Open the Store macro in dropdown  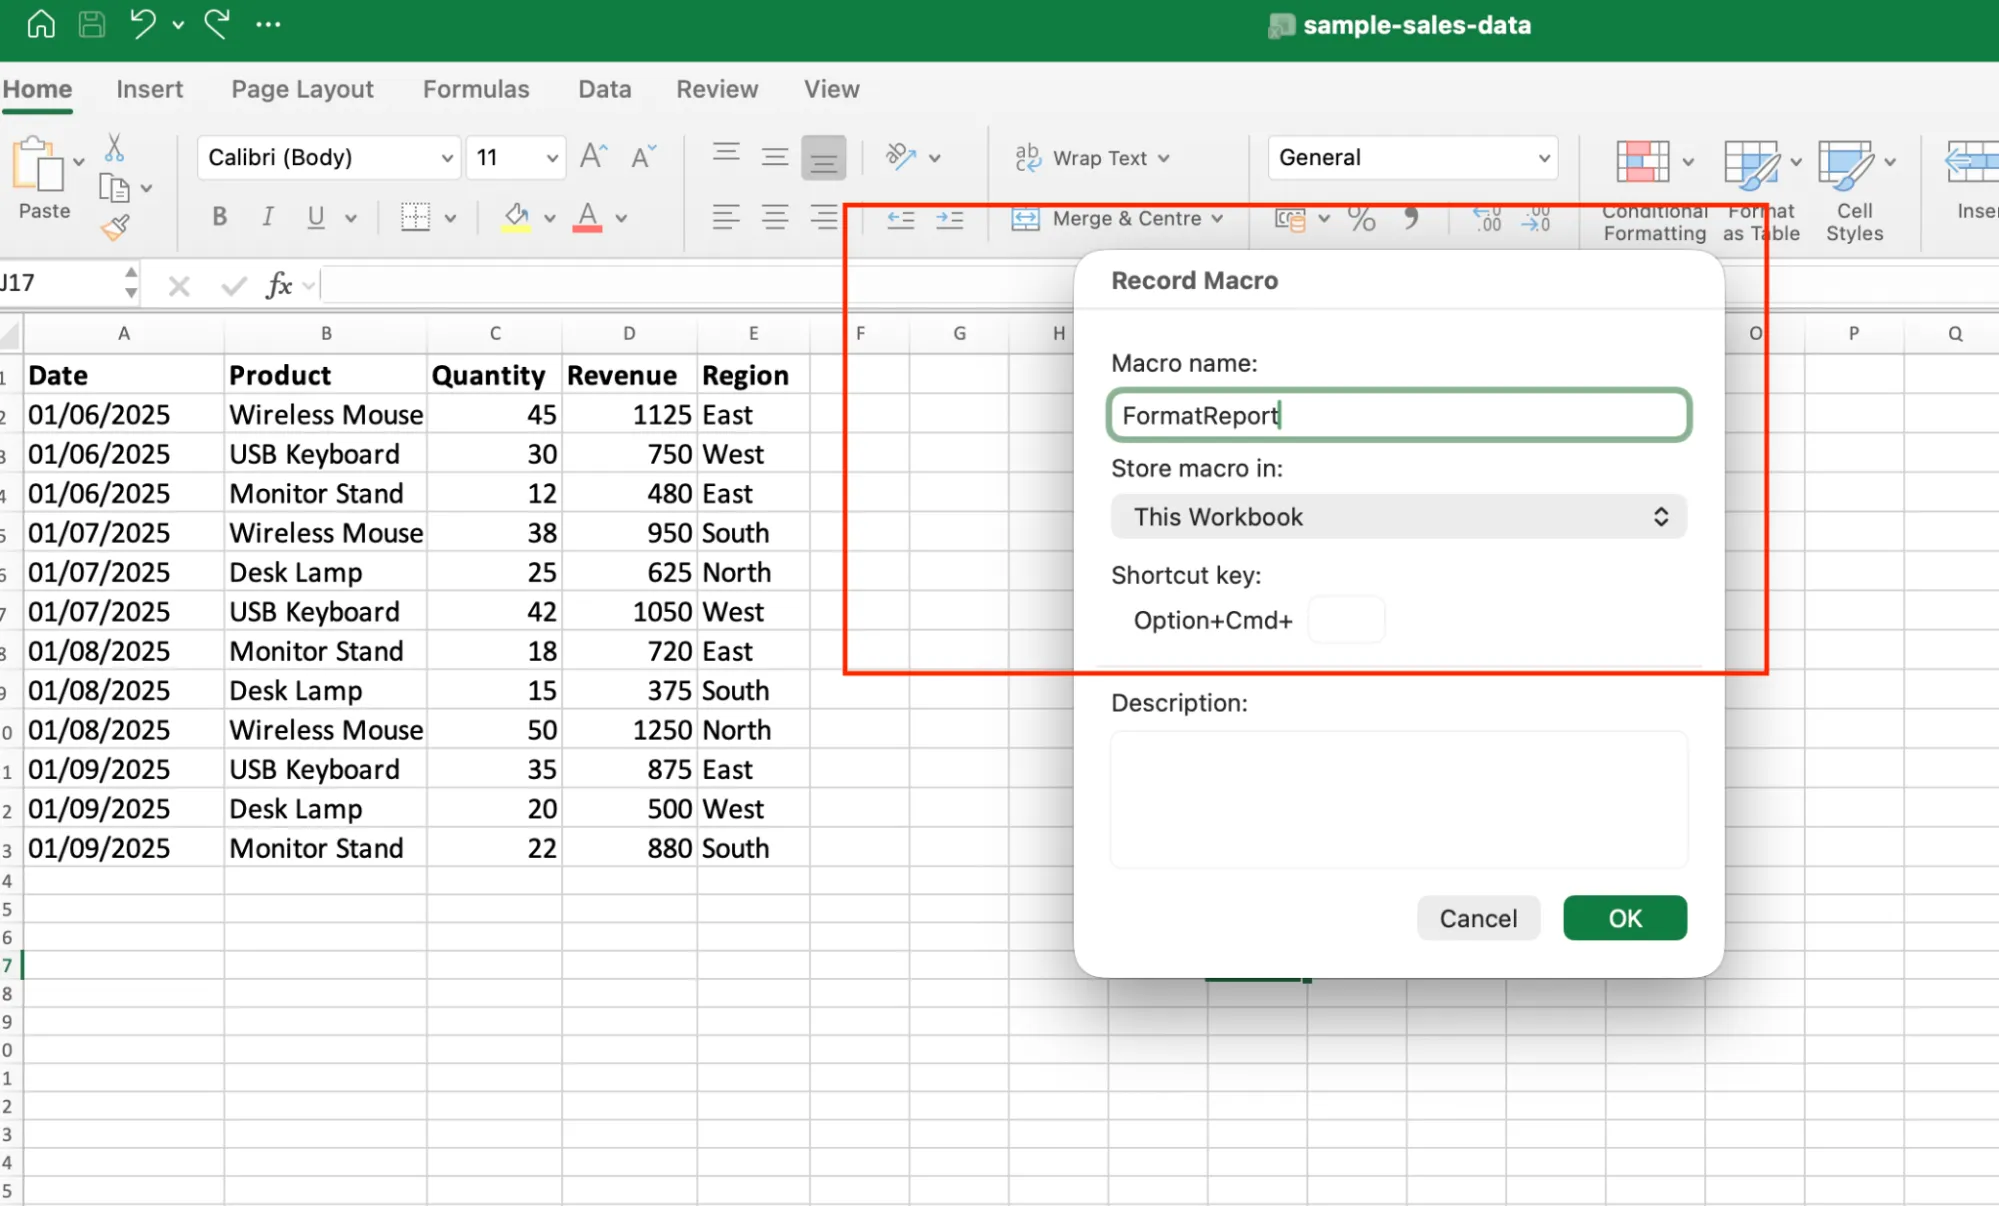pos(1398,516)
